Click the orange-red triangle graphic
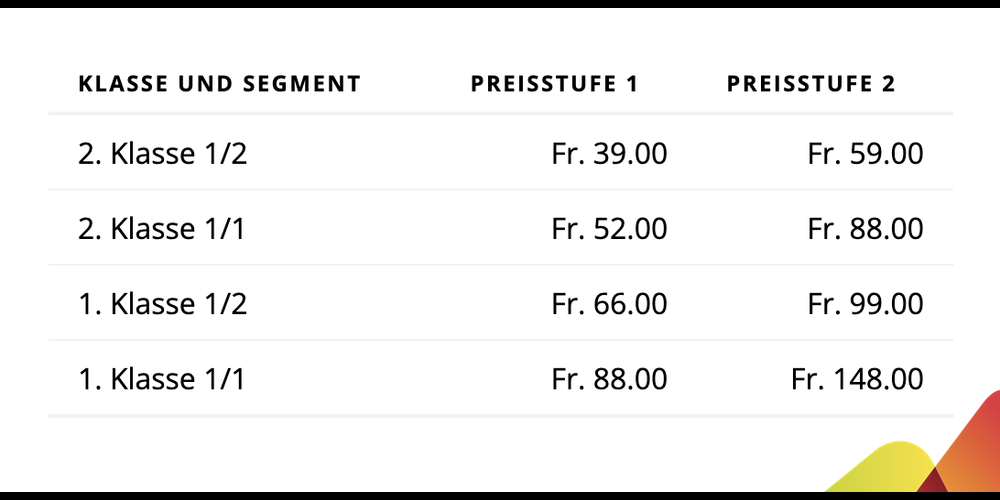Viewport: 1000px width, 500px height. [973, 446]
